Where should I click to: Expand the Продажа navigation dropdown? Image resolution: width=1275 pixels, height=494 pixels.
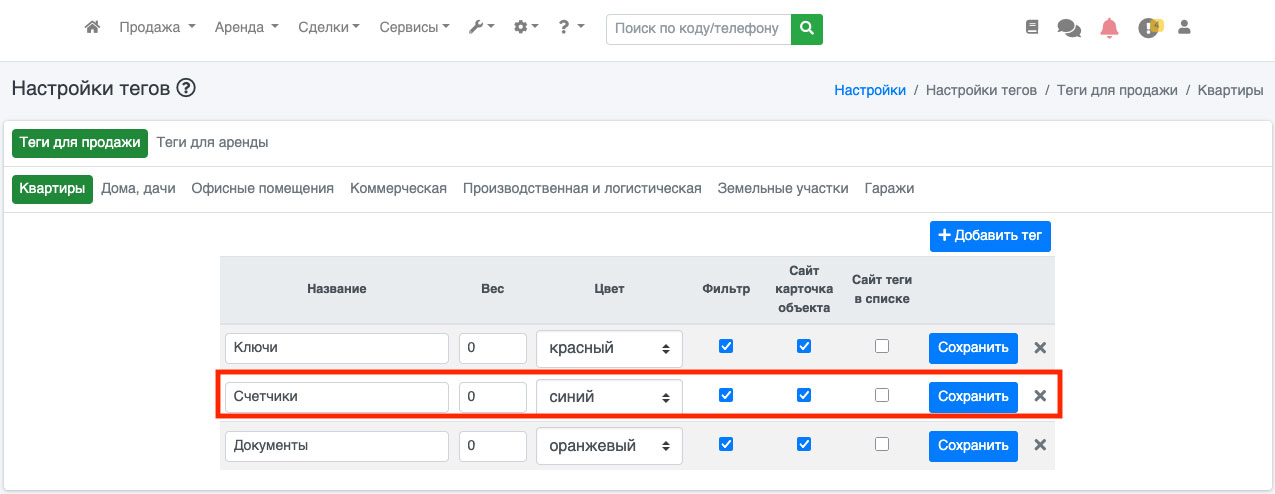(x=157, y=28)
